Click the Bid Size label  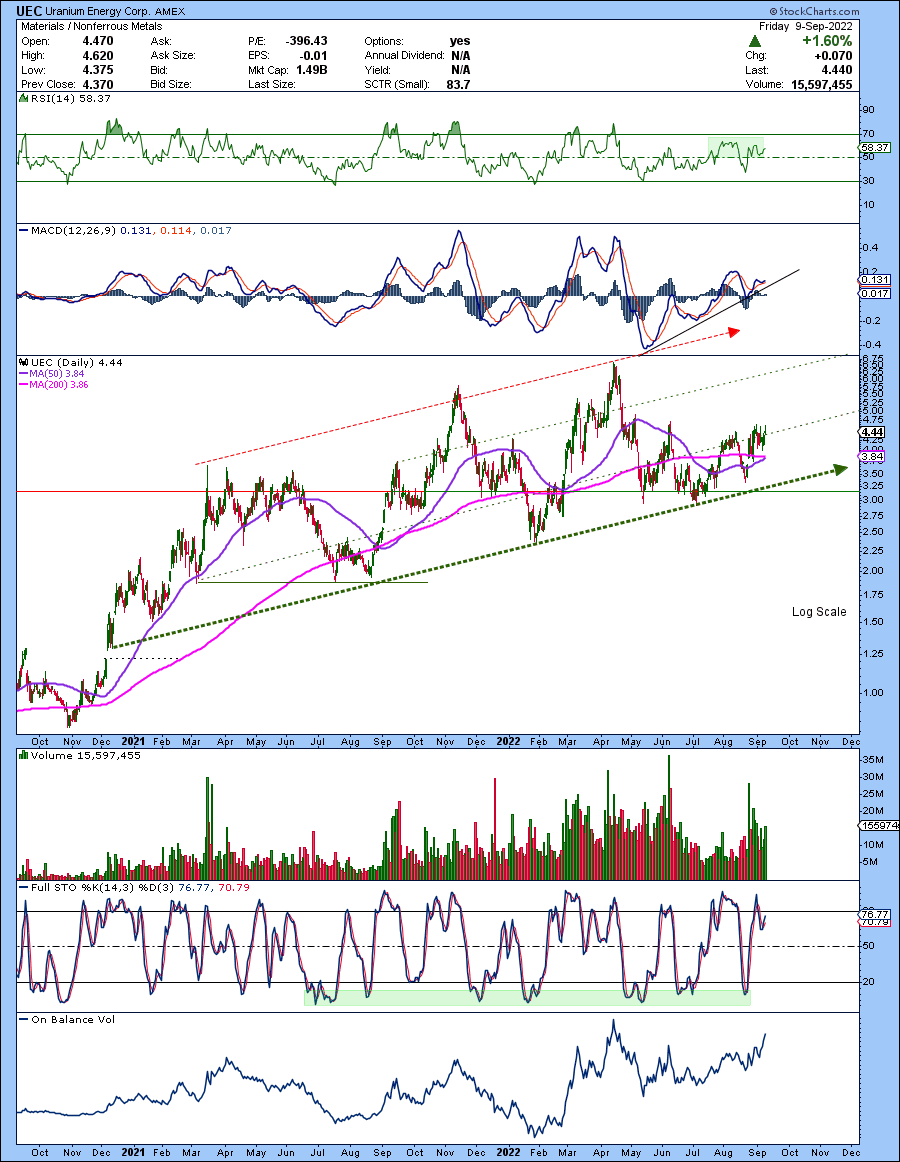click(x=171, y=84)
